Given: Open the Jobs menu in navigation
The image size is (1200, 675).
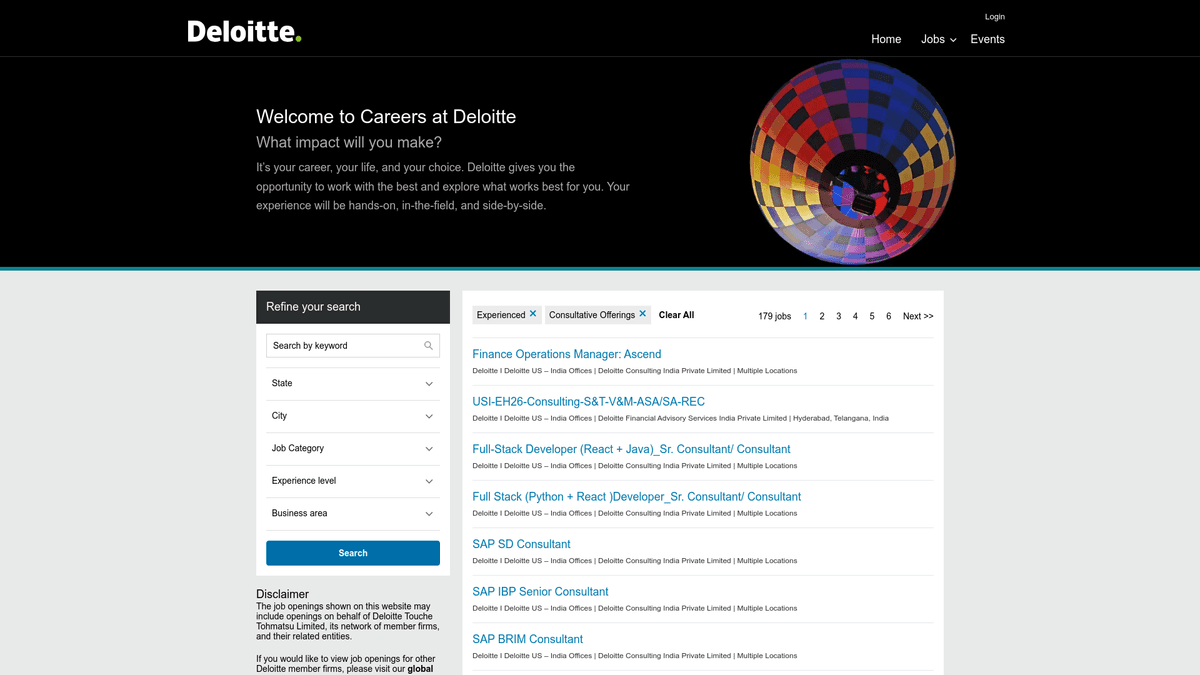Looking at the screenshot, I should pyautogui.click(x=938, y=39).
